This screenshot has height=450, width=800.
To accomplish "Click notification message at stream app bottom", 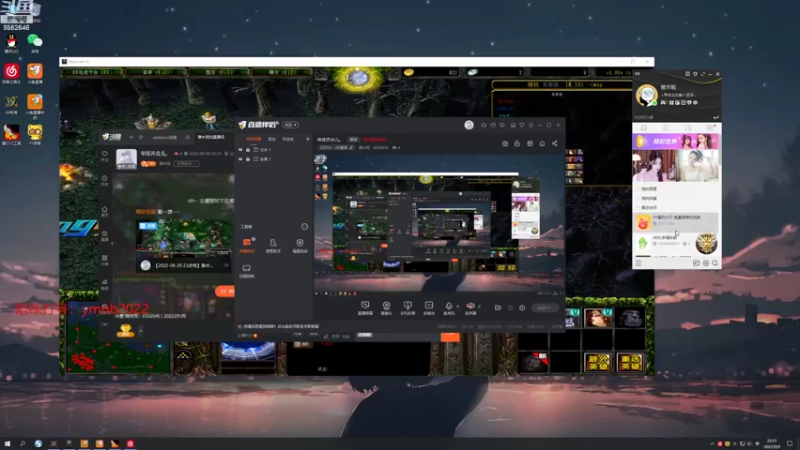I will (280, 326).
